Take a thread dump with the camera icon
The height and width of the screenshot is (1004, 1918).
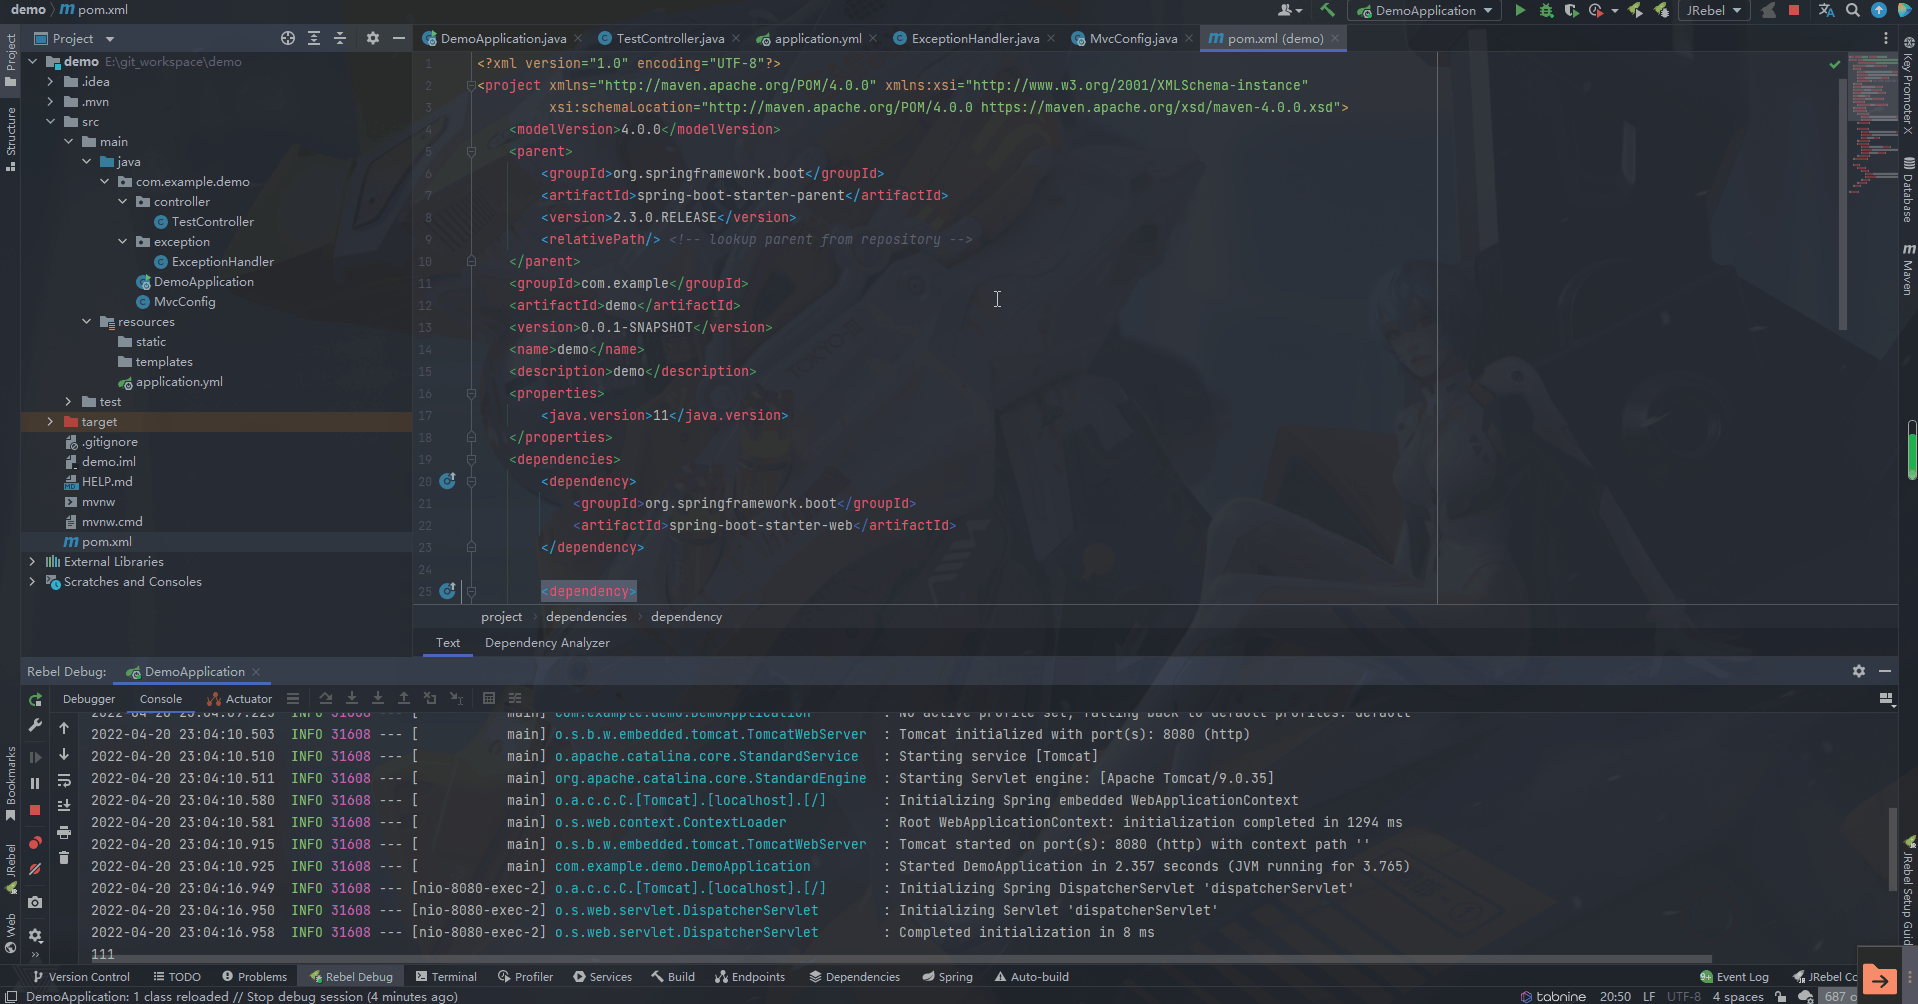click(x=35, y=902)
